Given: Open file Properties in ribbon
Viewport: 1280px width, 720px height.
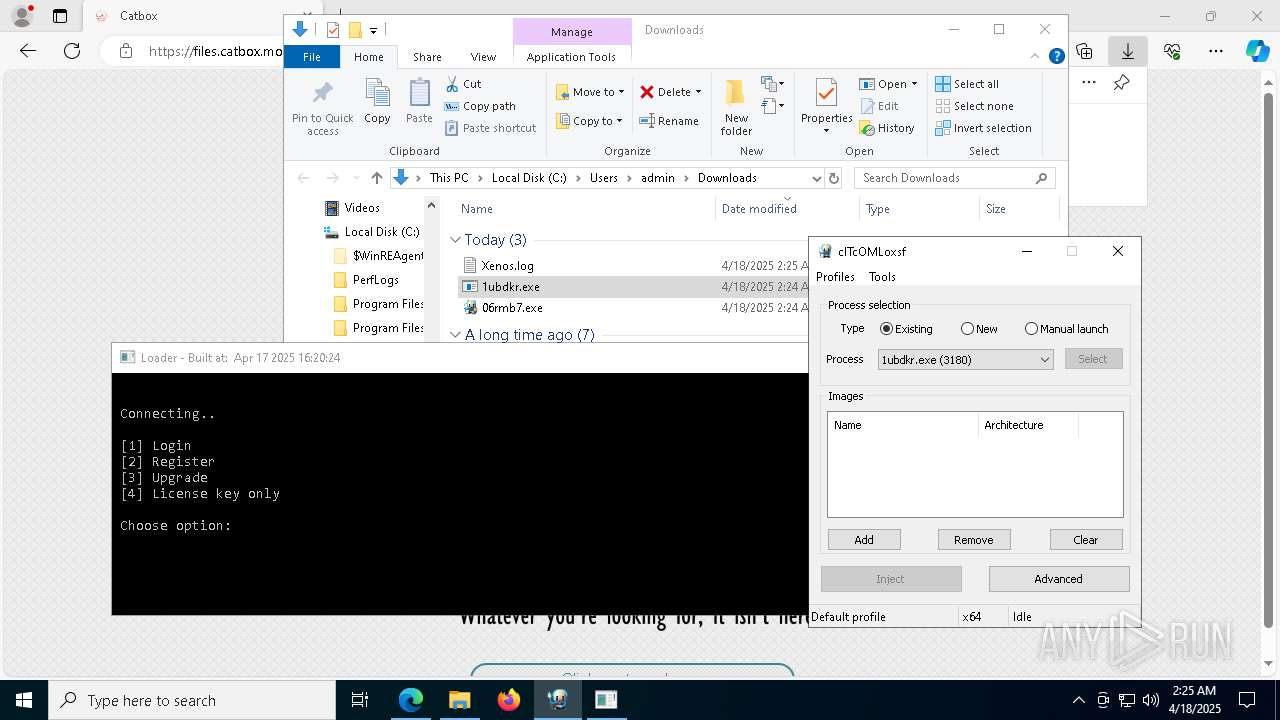Looking at the screenshot, I should click(x=826, y=107).
